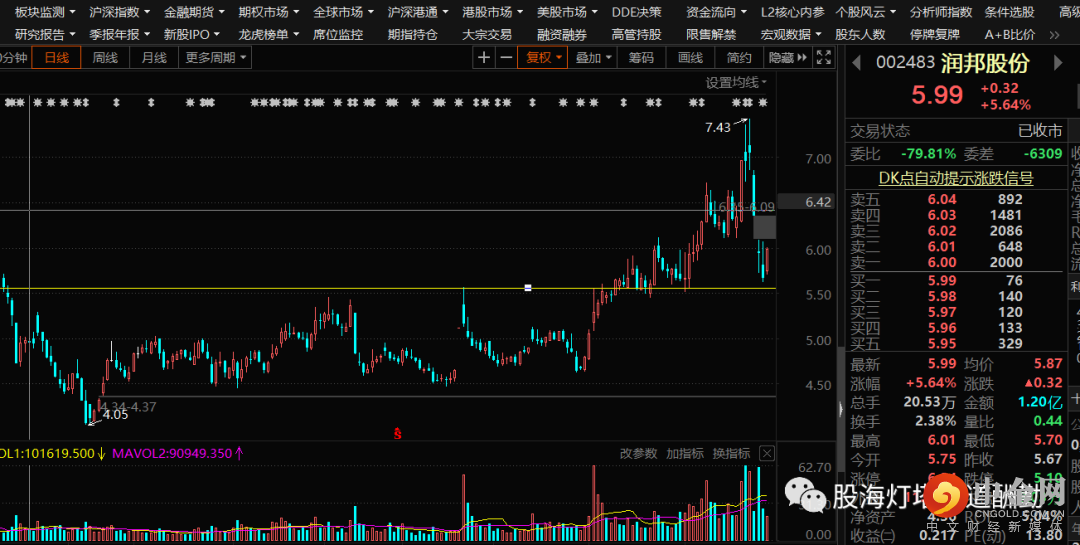Image resolution: width=1080 pixels, height=545 pixels.
Task: Open the 大宗交易 menu item
Action: point(487,34)
